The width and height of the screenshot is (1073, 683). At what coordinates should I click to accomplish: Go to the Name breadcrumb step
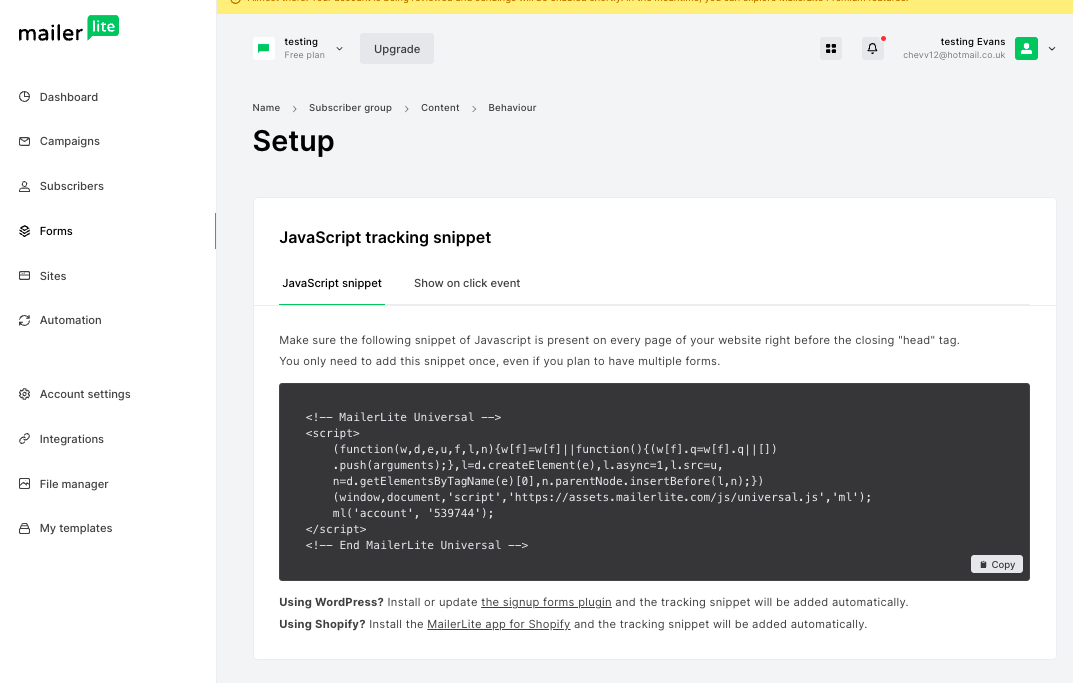(266, 107)
